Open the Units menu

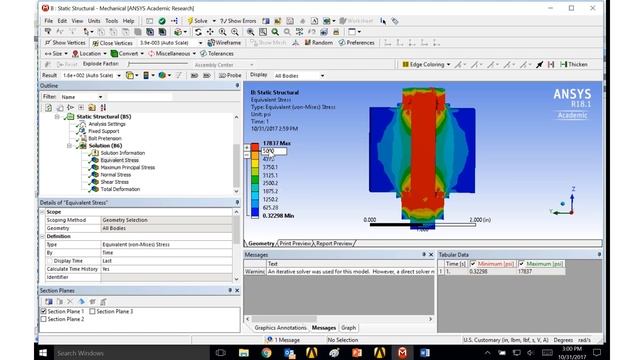click(x=94, y=21)
